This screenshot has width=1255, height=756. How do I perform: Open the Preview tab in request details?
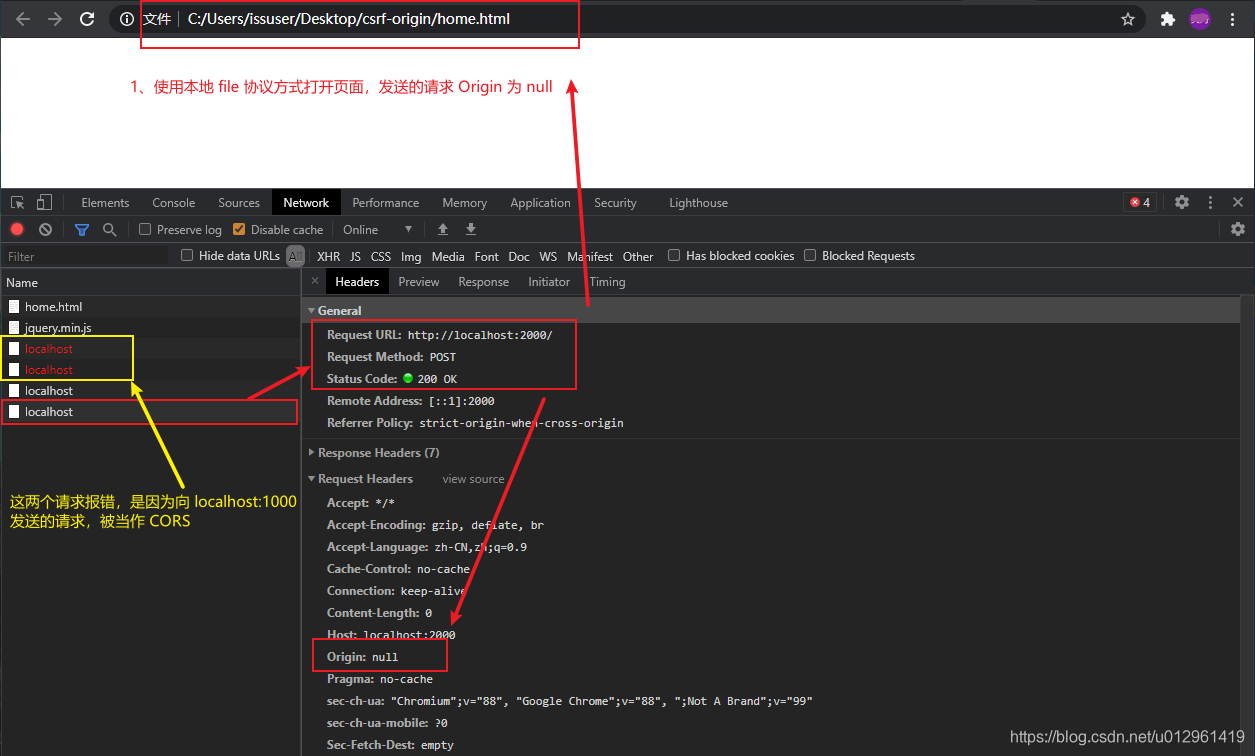tap(419, 281)
